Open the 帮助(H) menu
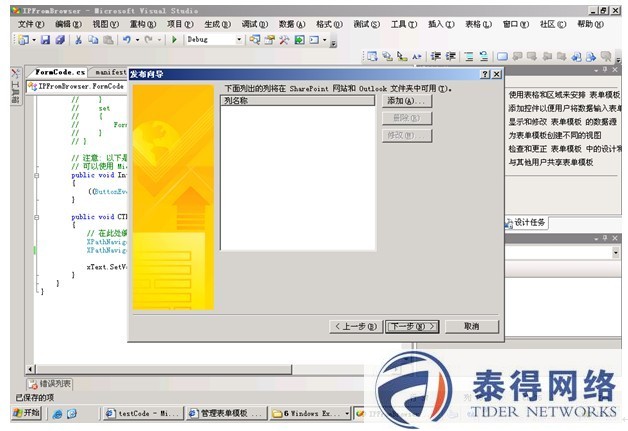 590,24
